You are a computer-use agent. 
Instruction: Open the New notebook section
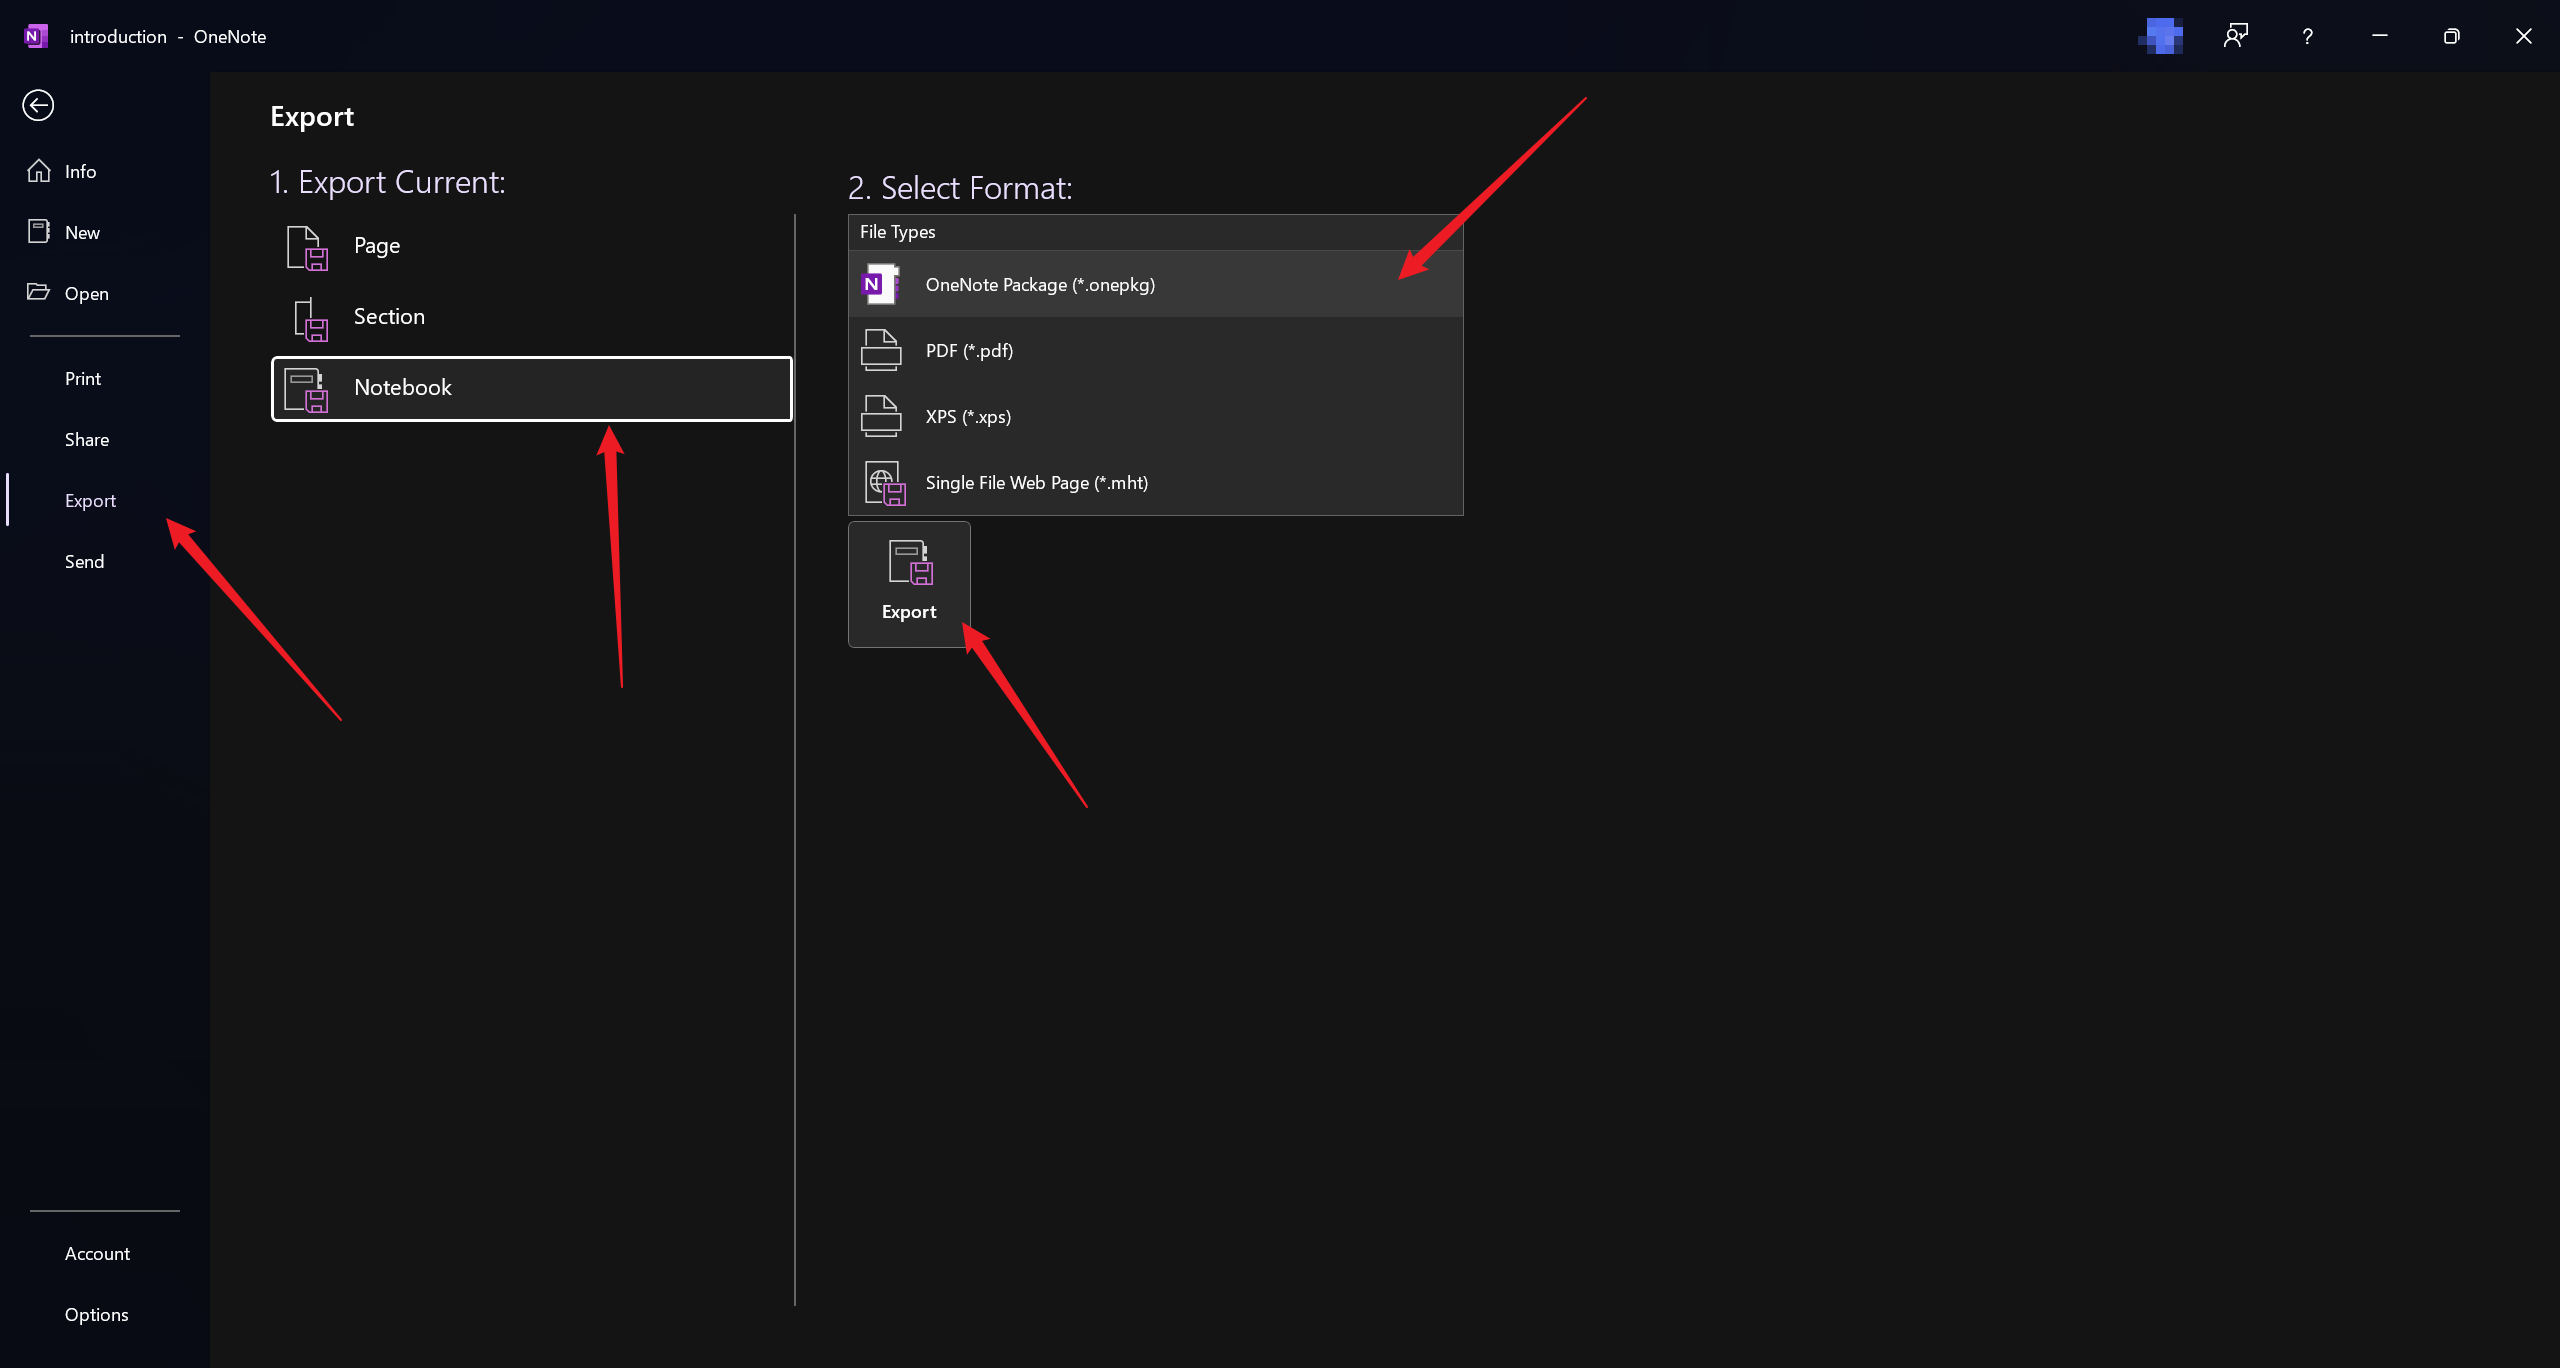[104, 232]
